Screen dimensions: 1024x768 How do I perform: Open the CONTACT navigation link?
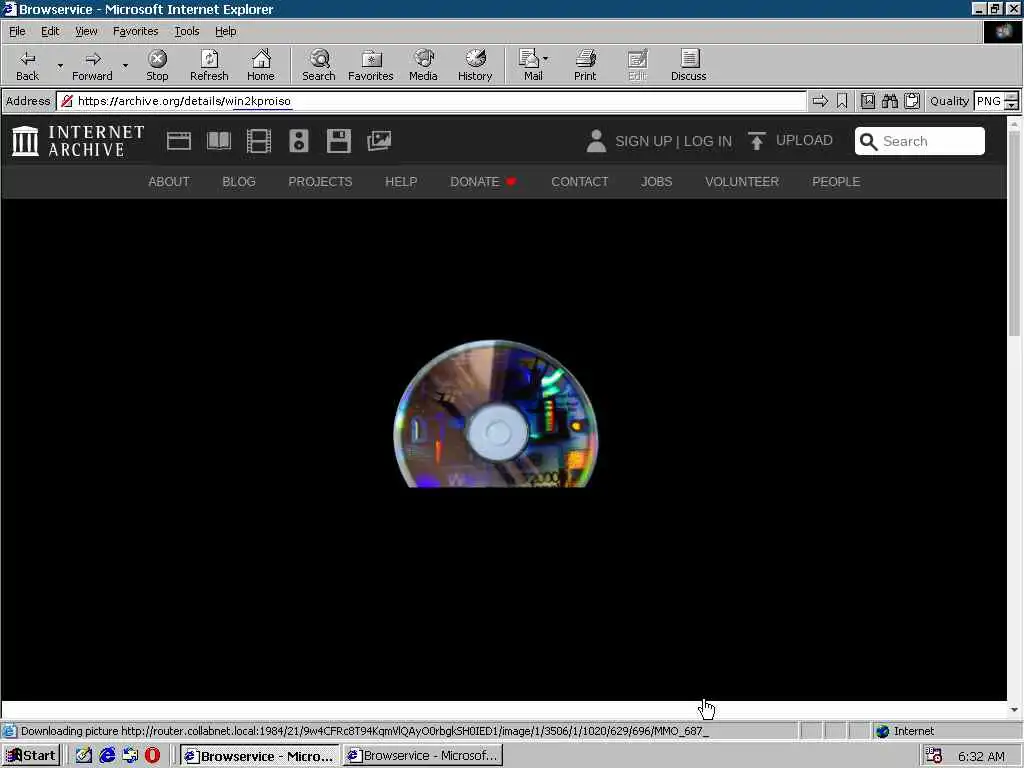click(579, 182)
